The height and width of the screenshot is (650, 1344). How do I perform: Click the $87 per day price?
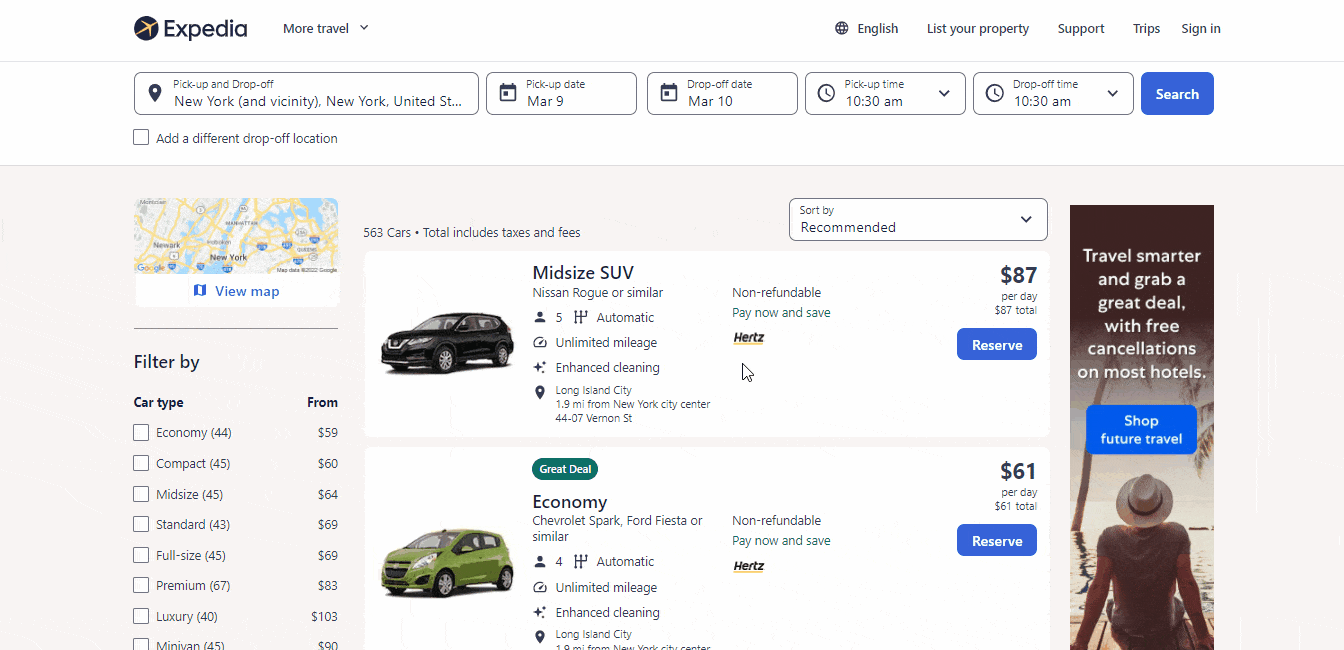(x=1018, y=275)
